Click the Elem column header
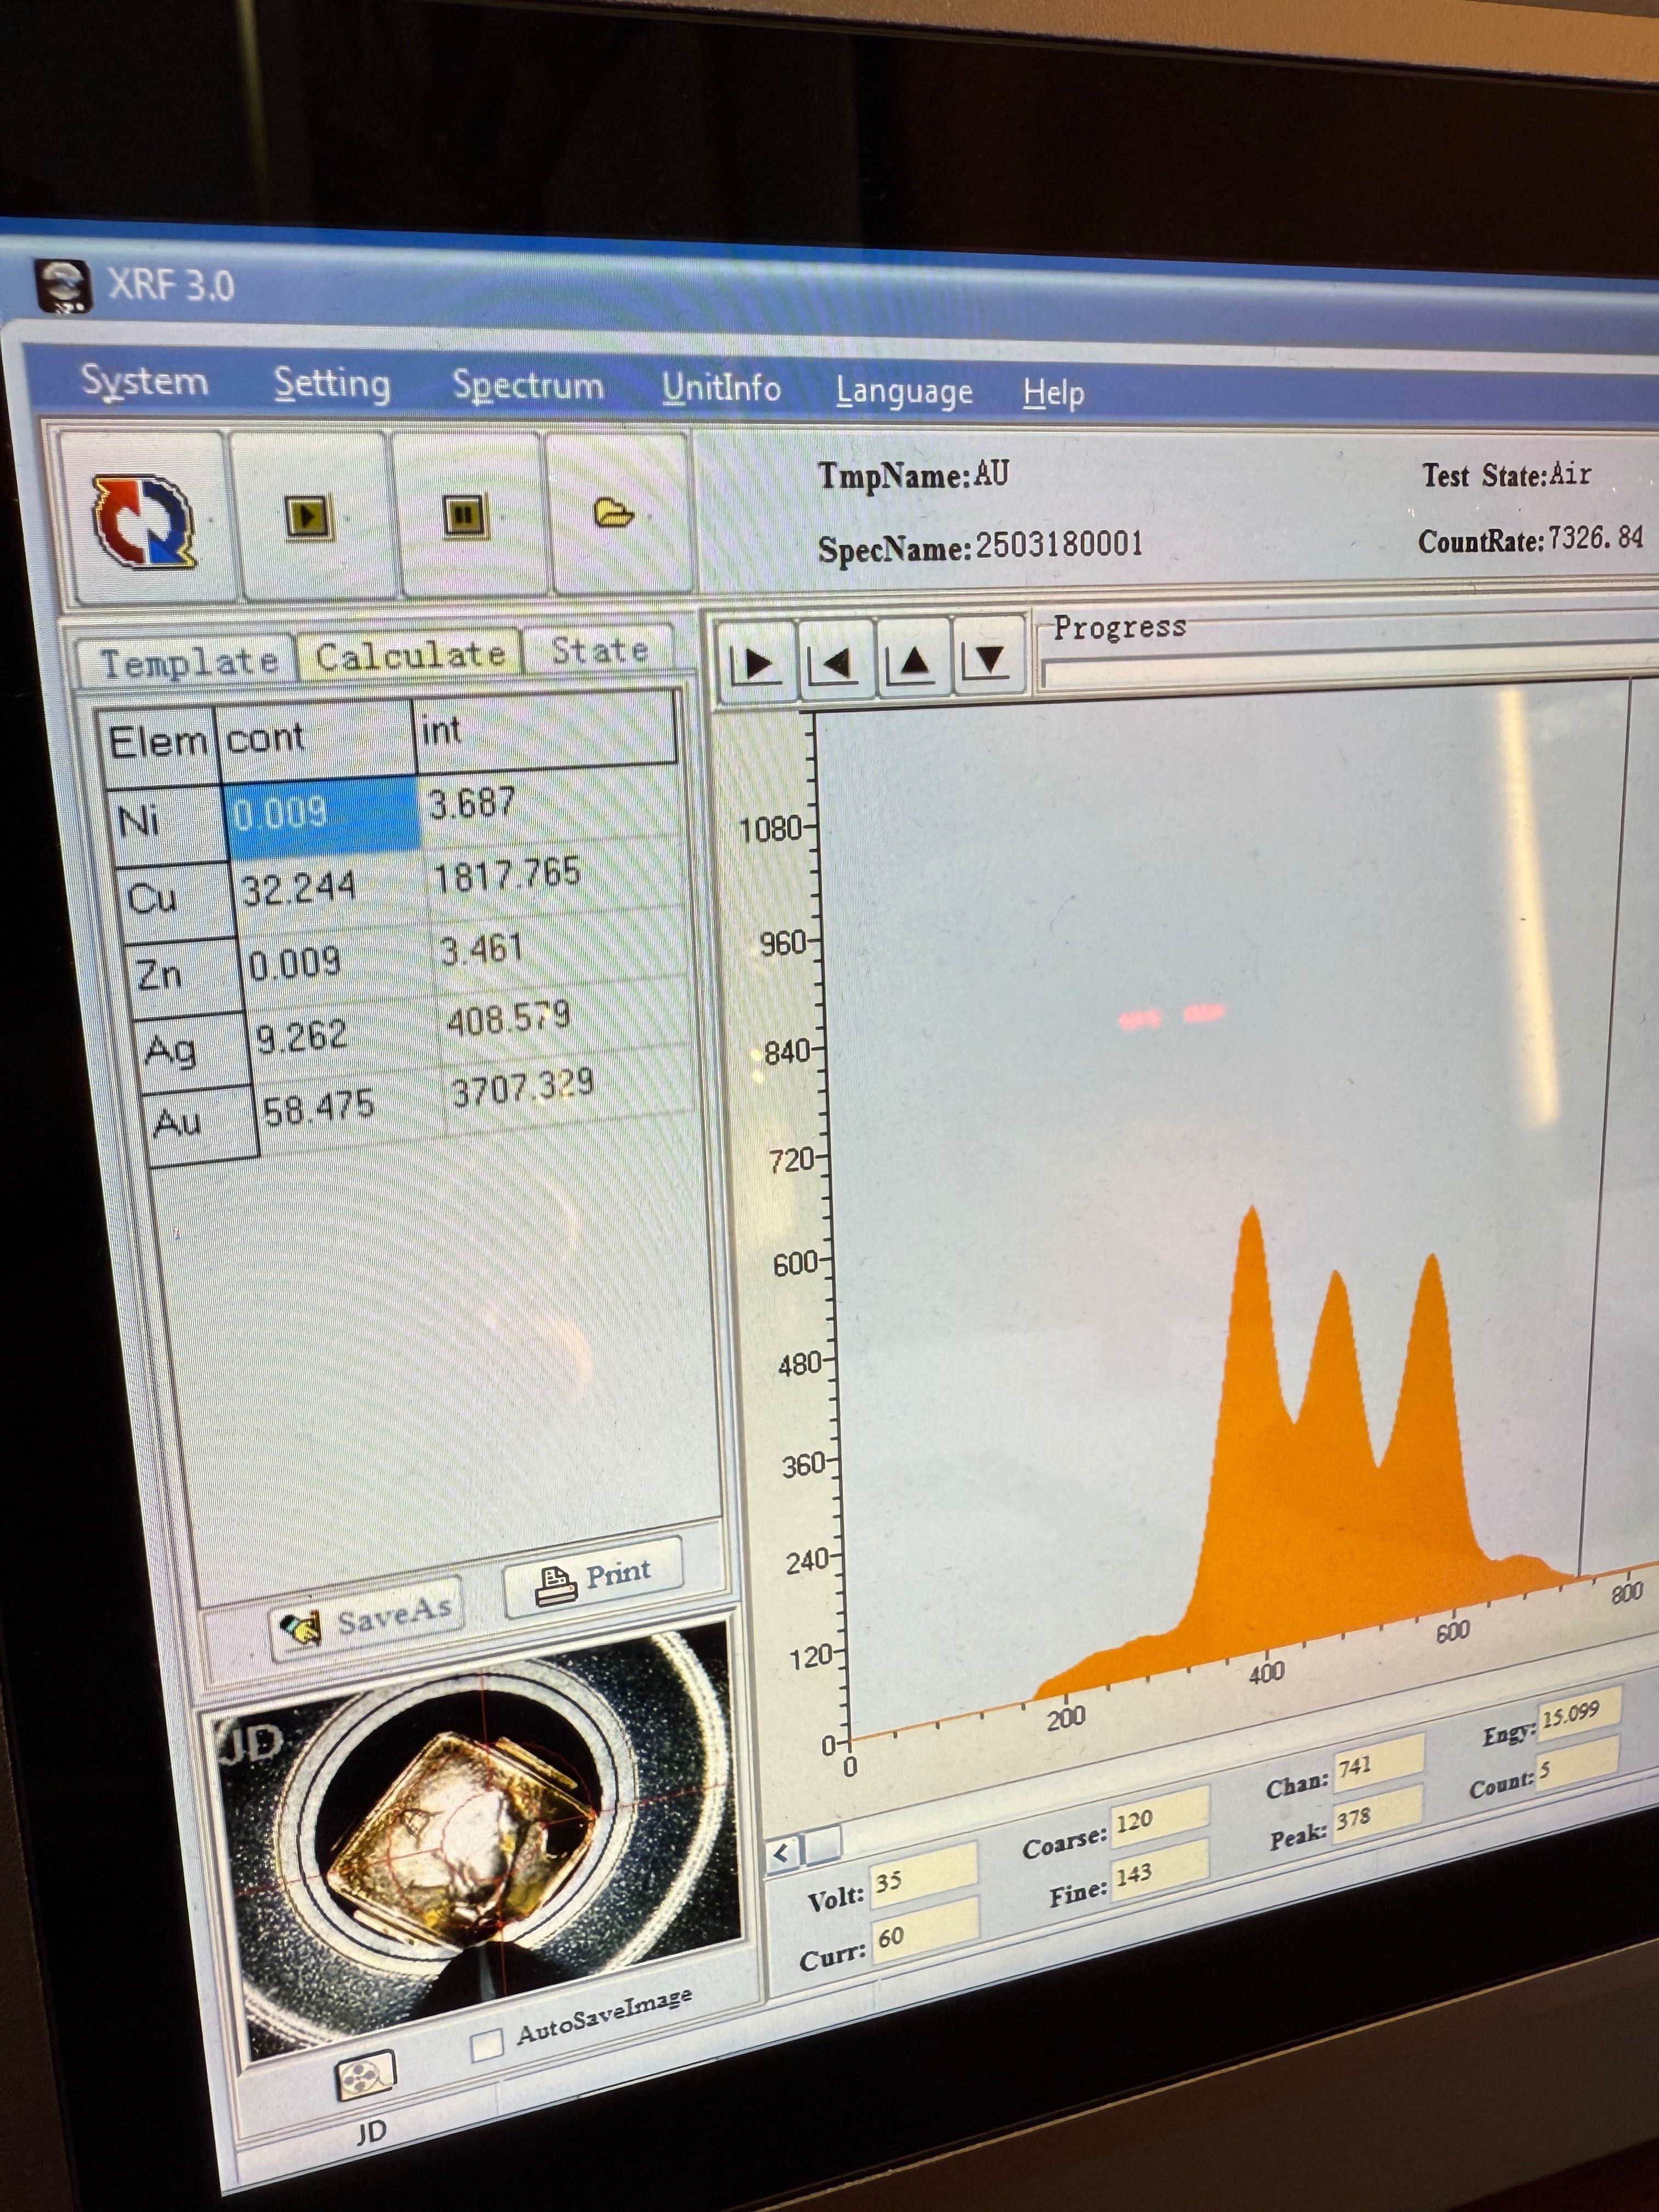Screen dimensions: 1659x2212 (x=157, y=743)
